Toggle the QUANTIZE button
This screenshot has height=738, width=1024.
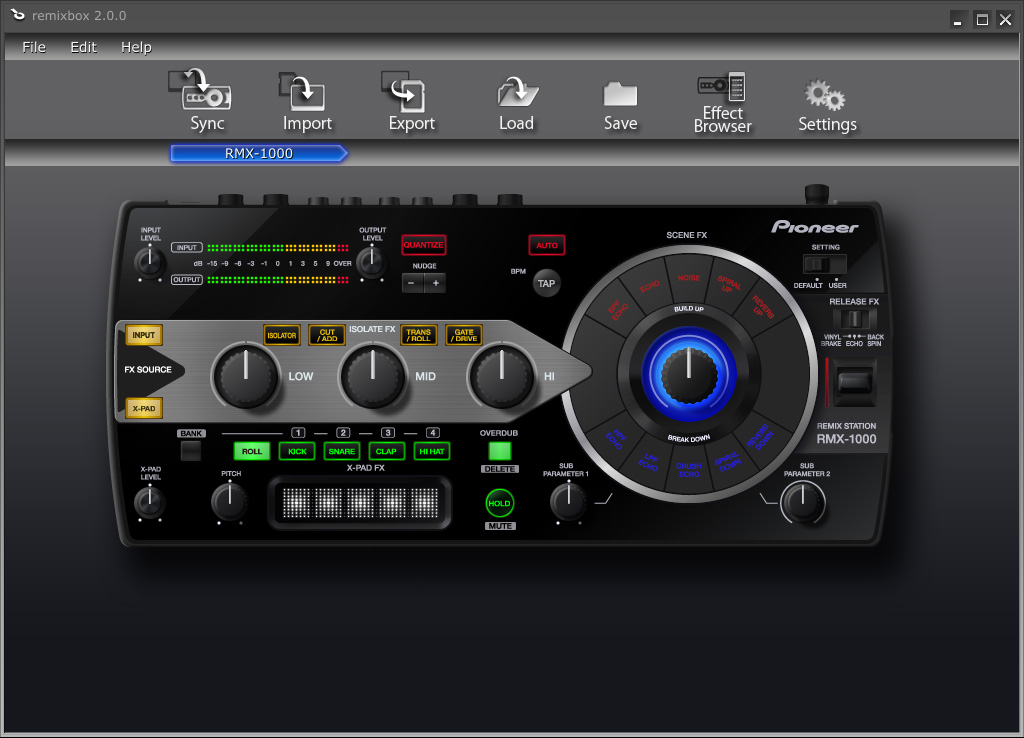pos(424,245)
